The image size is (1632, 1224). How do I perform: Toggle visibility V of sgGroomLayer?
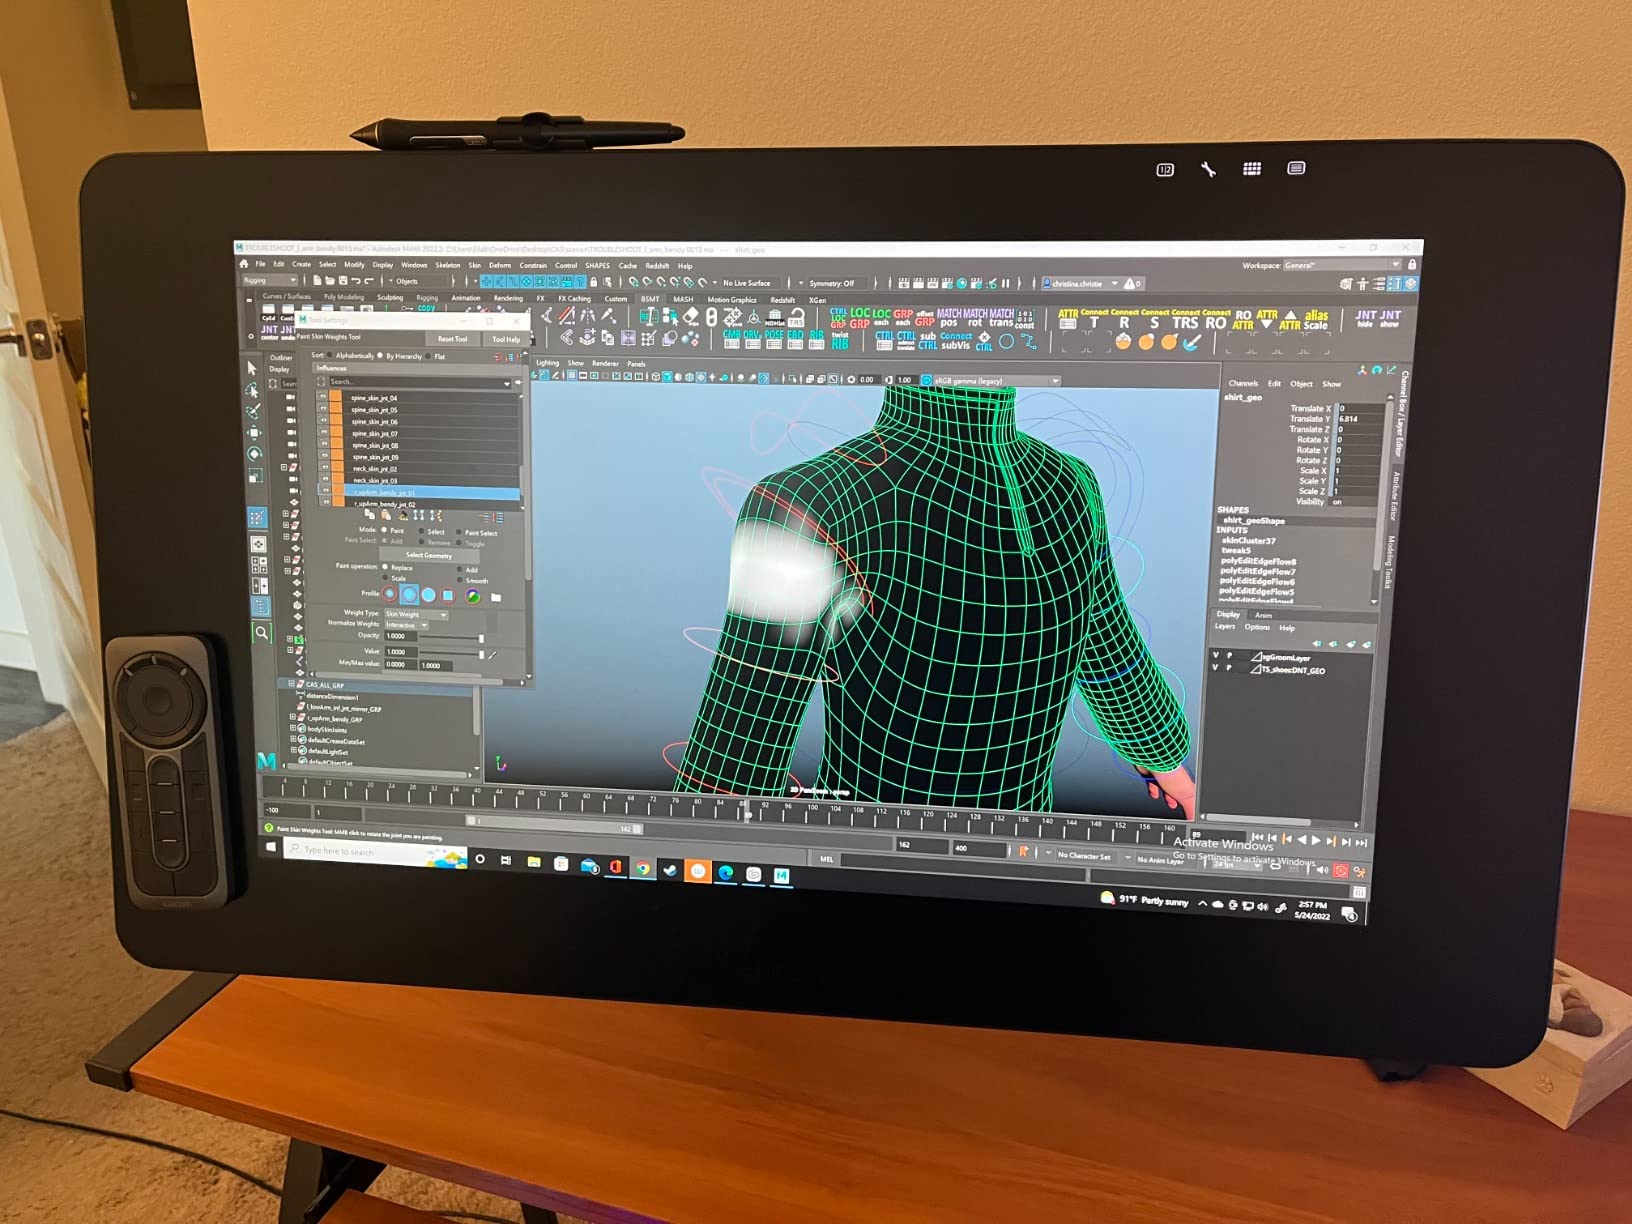(1216, 656)
